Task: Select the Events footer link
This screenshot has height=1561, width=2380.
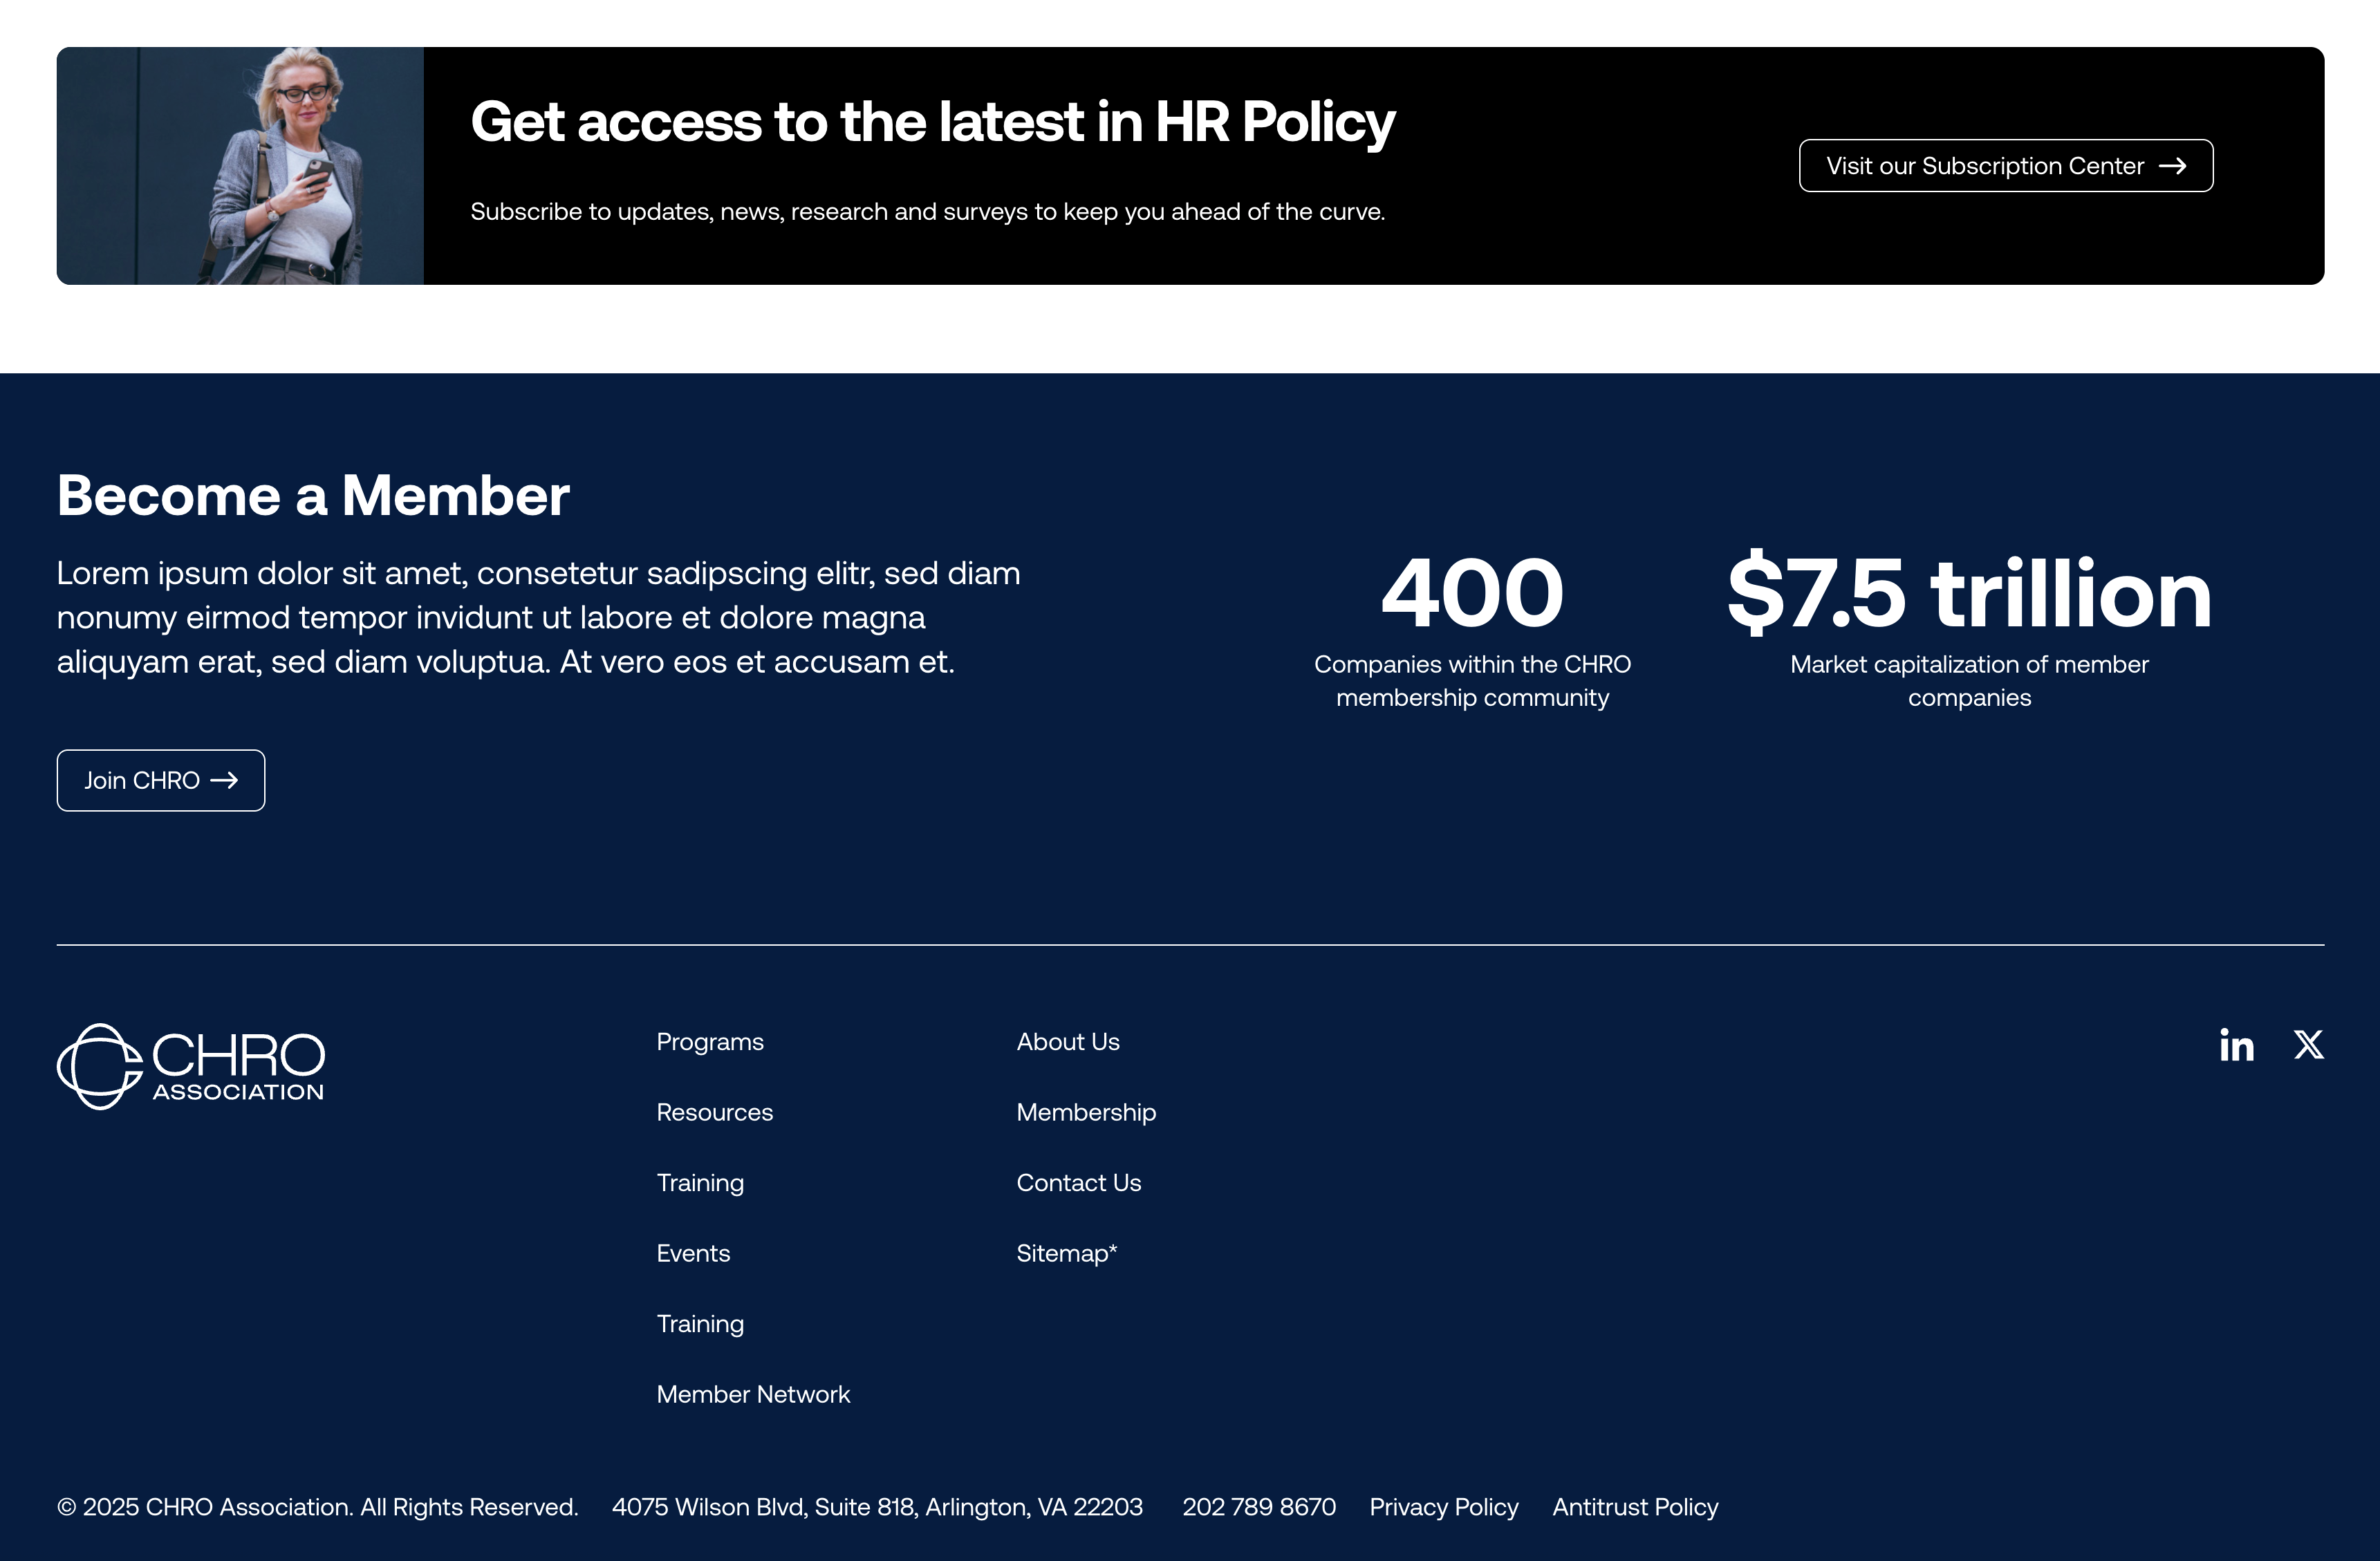Action: point(693,1254)
